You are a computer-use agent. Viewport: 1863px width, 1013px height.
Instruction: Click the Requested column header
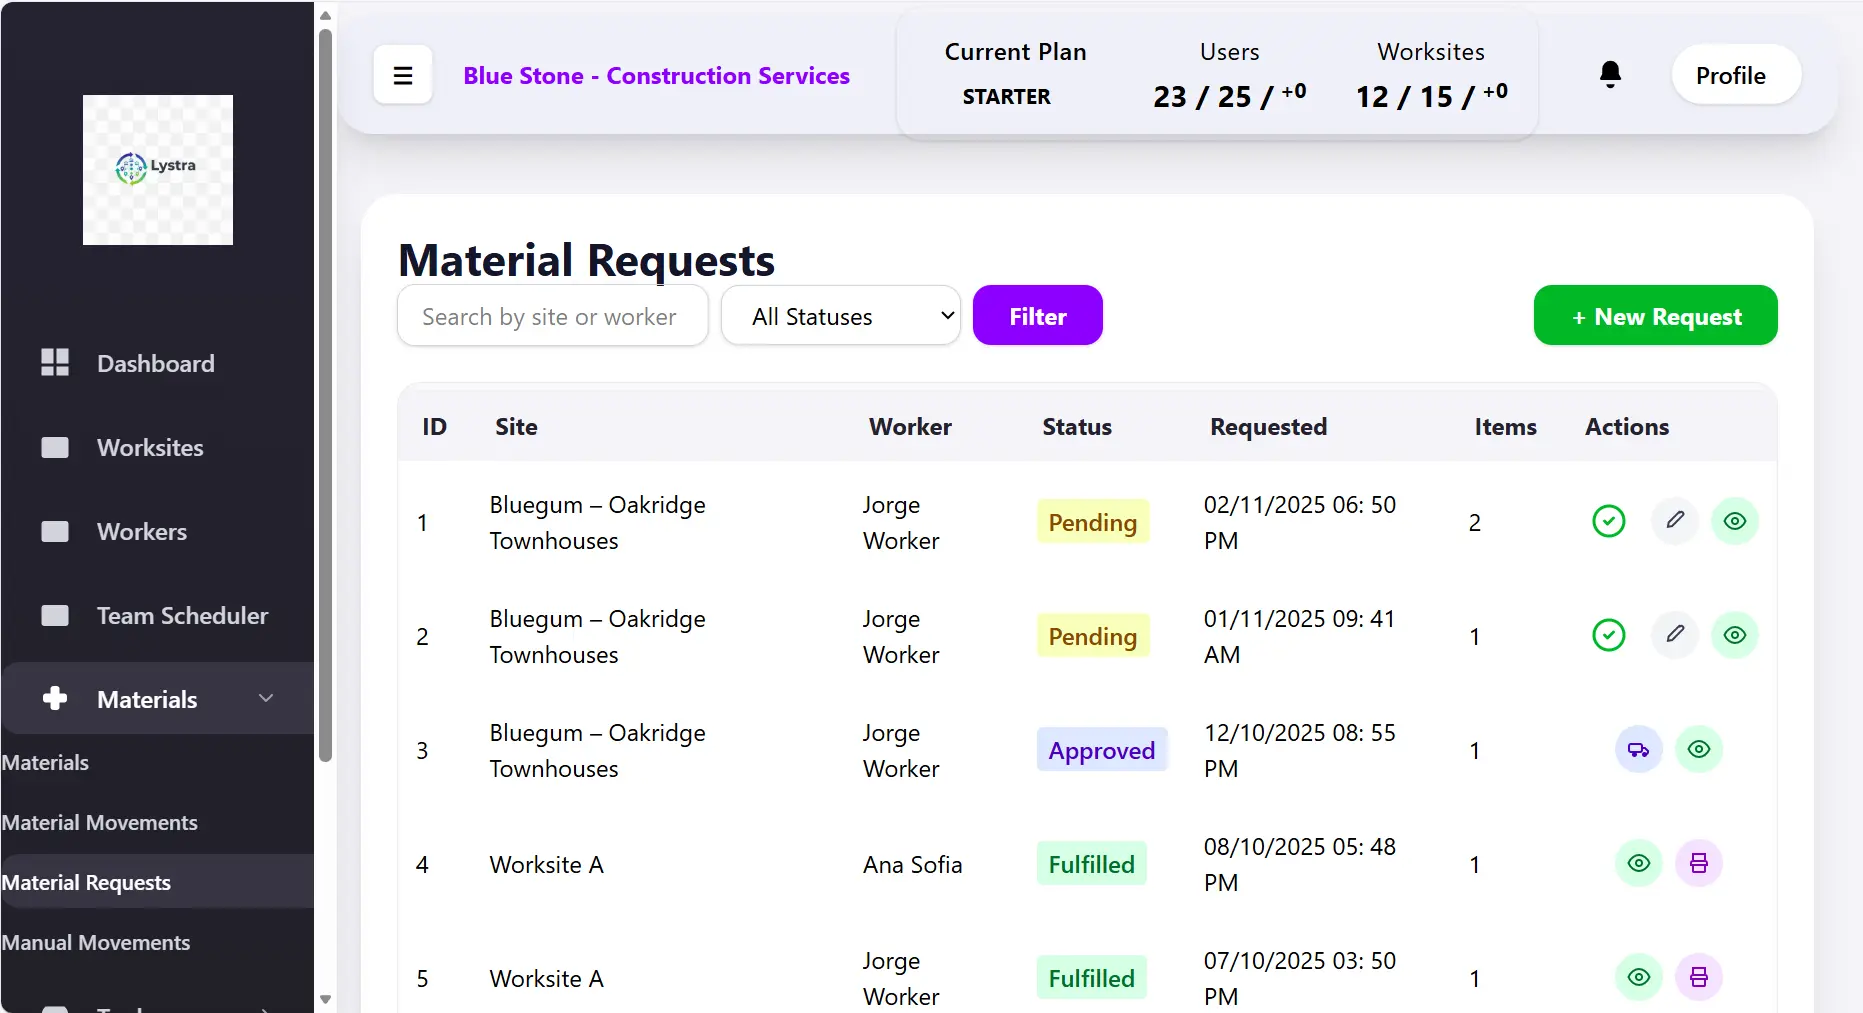1269,427
